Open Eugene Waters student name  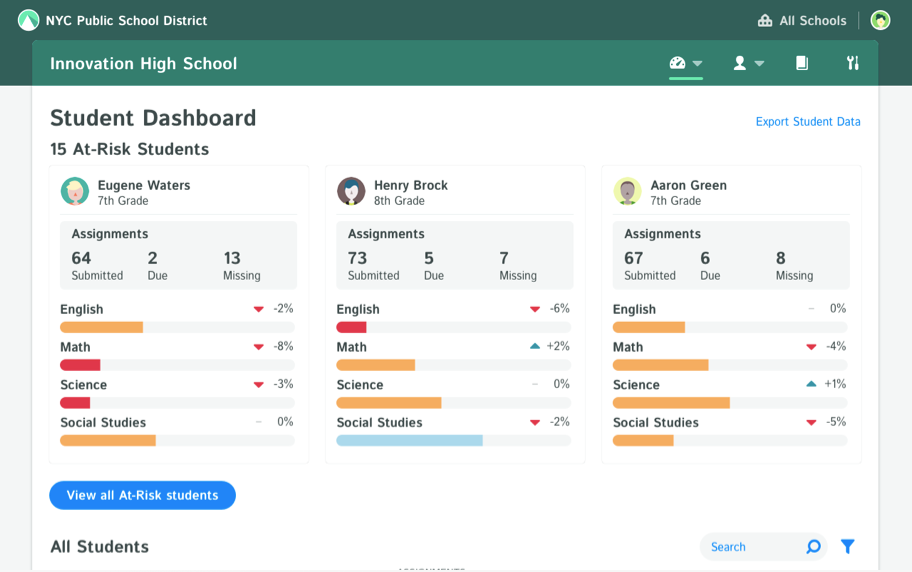point(144,185)
